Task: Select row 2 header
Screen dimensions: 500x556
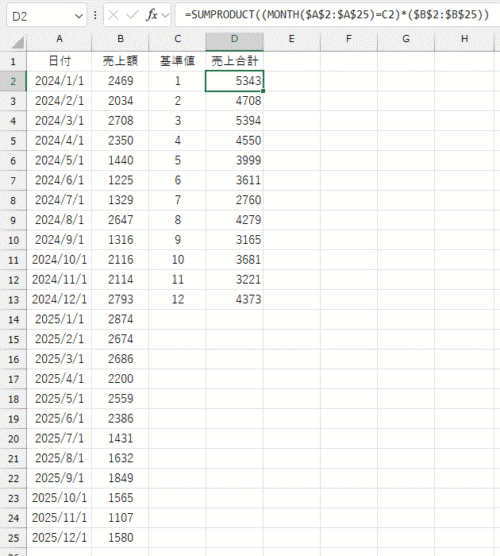Action: (x=13, y=82)
